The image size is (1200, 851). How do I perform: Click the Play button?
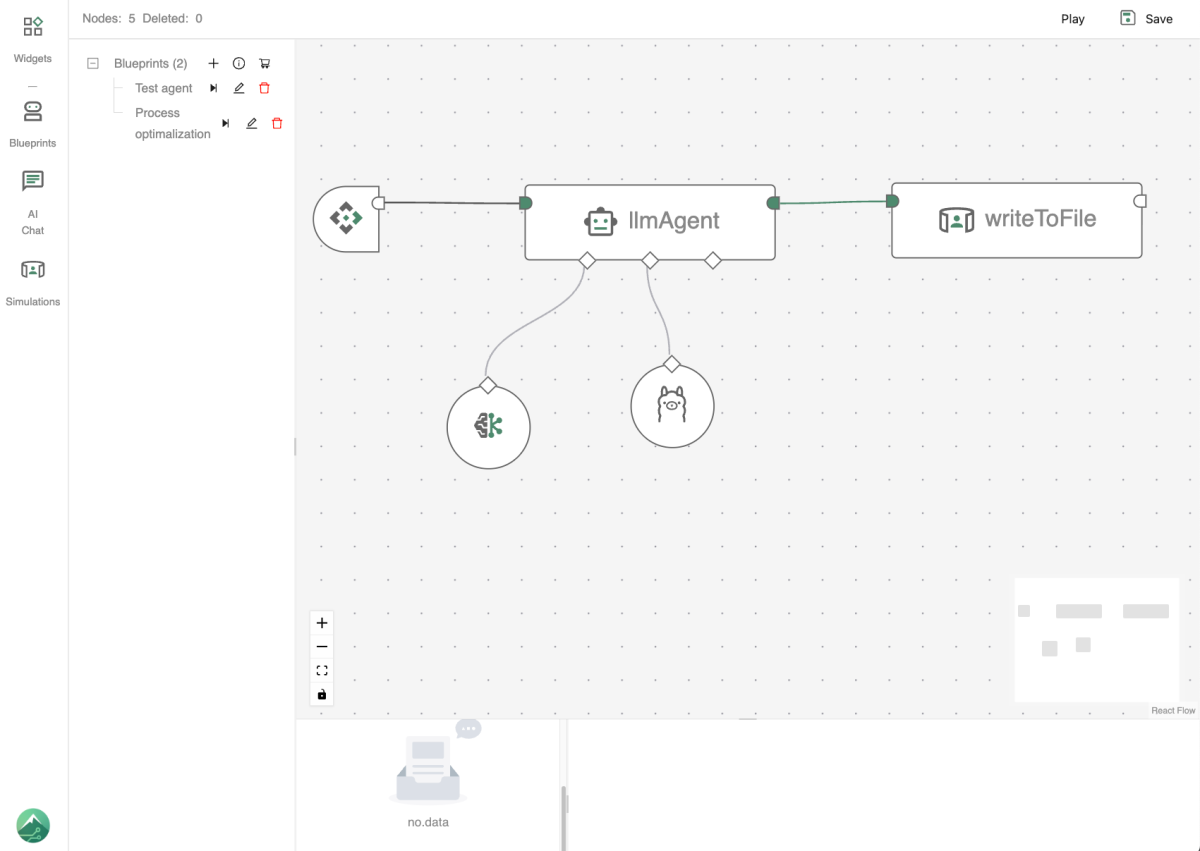click(1073, 19)
